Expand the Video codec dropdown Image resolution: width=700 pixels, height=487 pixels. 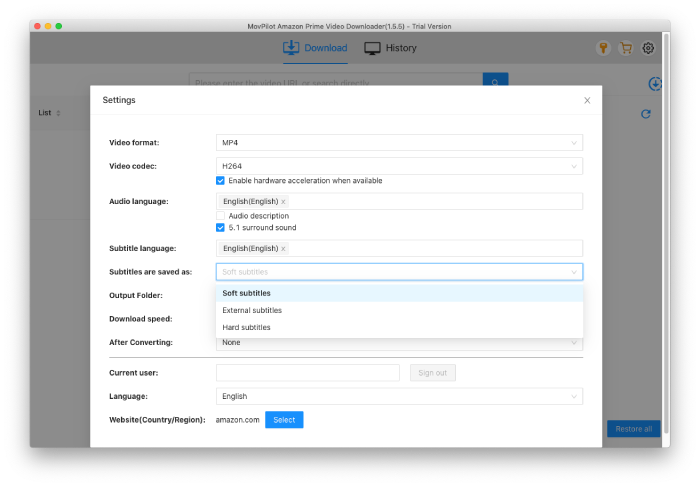click(x=399, y=166)
